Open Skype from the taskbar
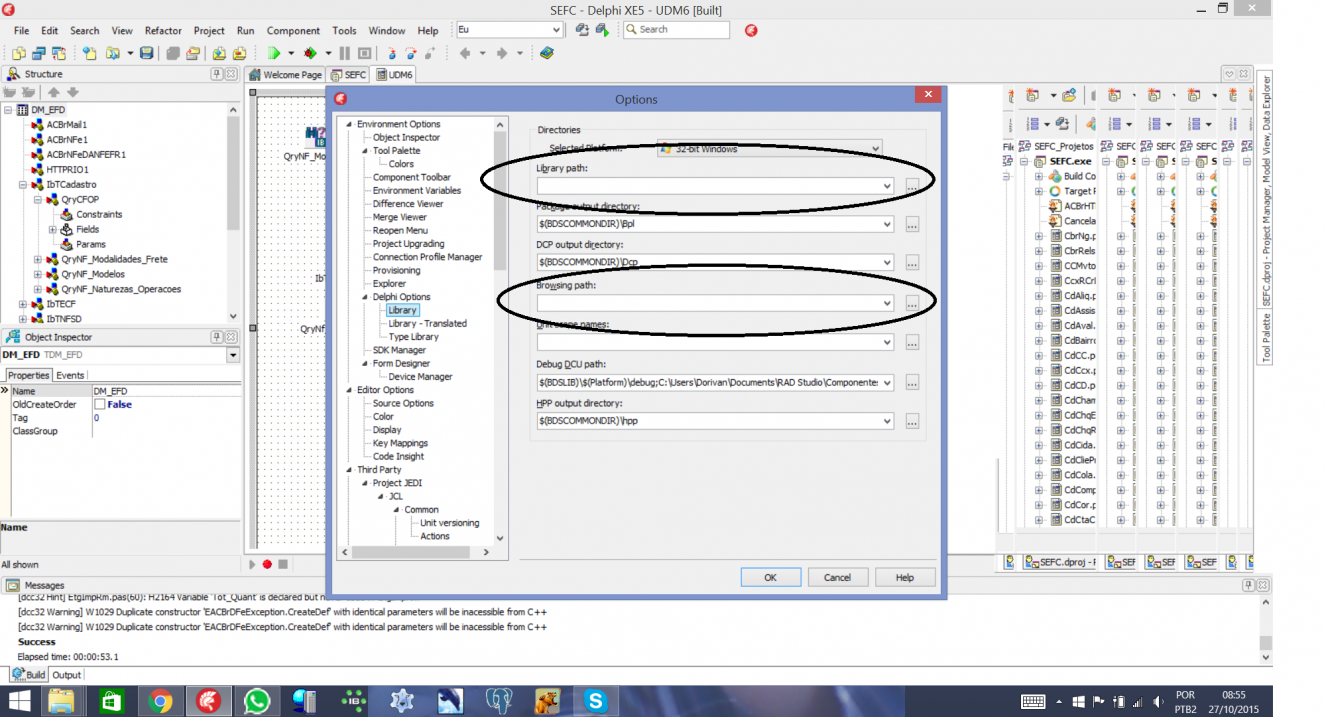 (x=596, y=701)
